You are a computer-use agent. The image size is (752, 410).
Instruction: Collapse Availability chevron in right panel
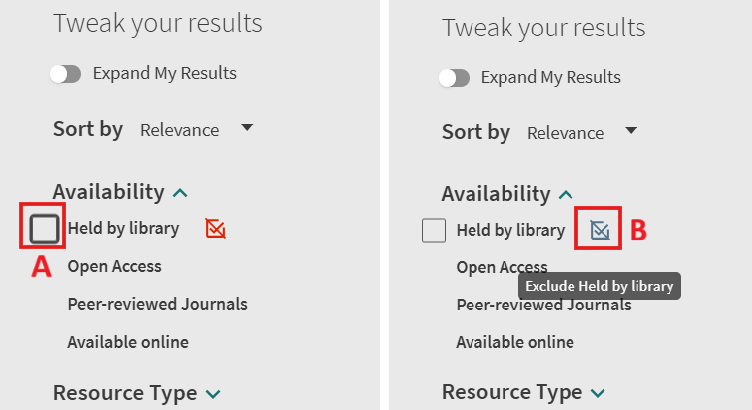pyautogui.click(x=566, y=195)
